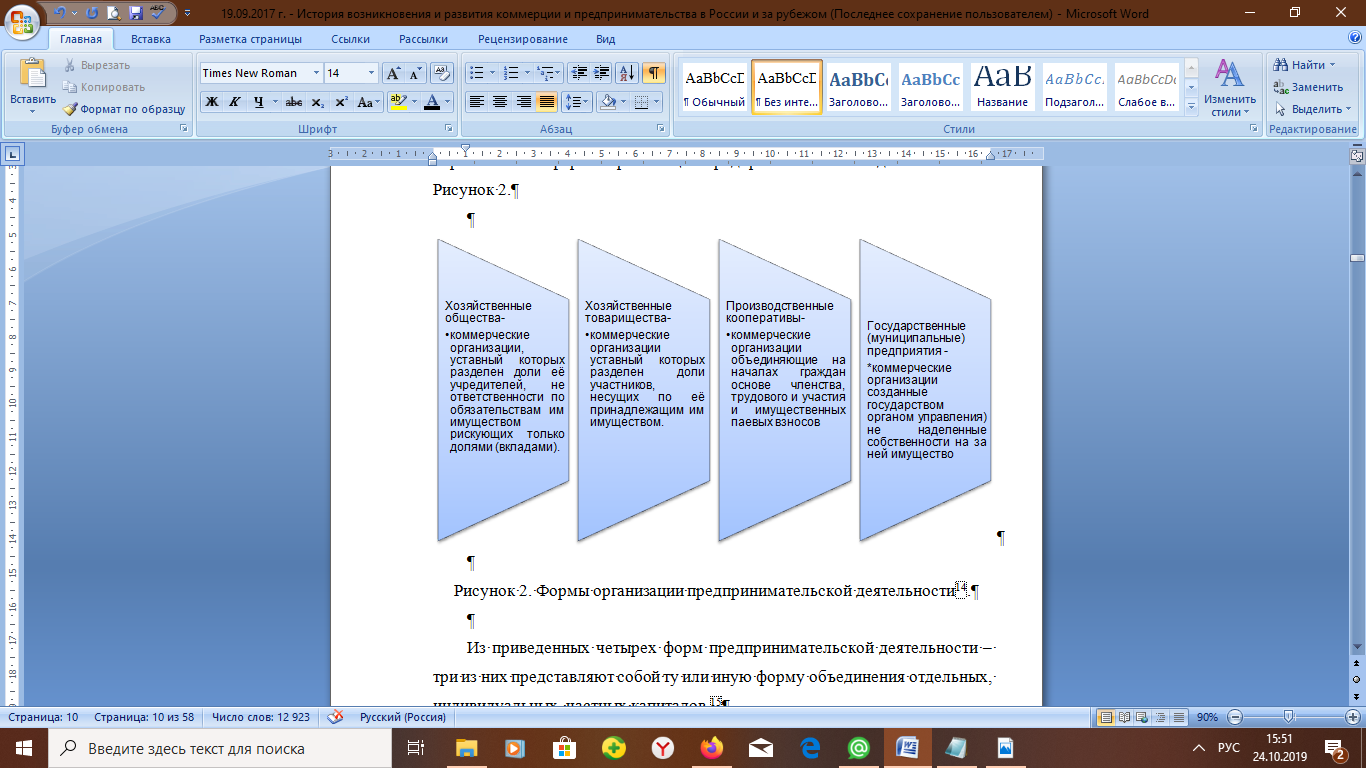Click the zoom slider handle
The width and height of the screenshot is (1366, 768).
(x=1288, y=717)
